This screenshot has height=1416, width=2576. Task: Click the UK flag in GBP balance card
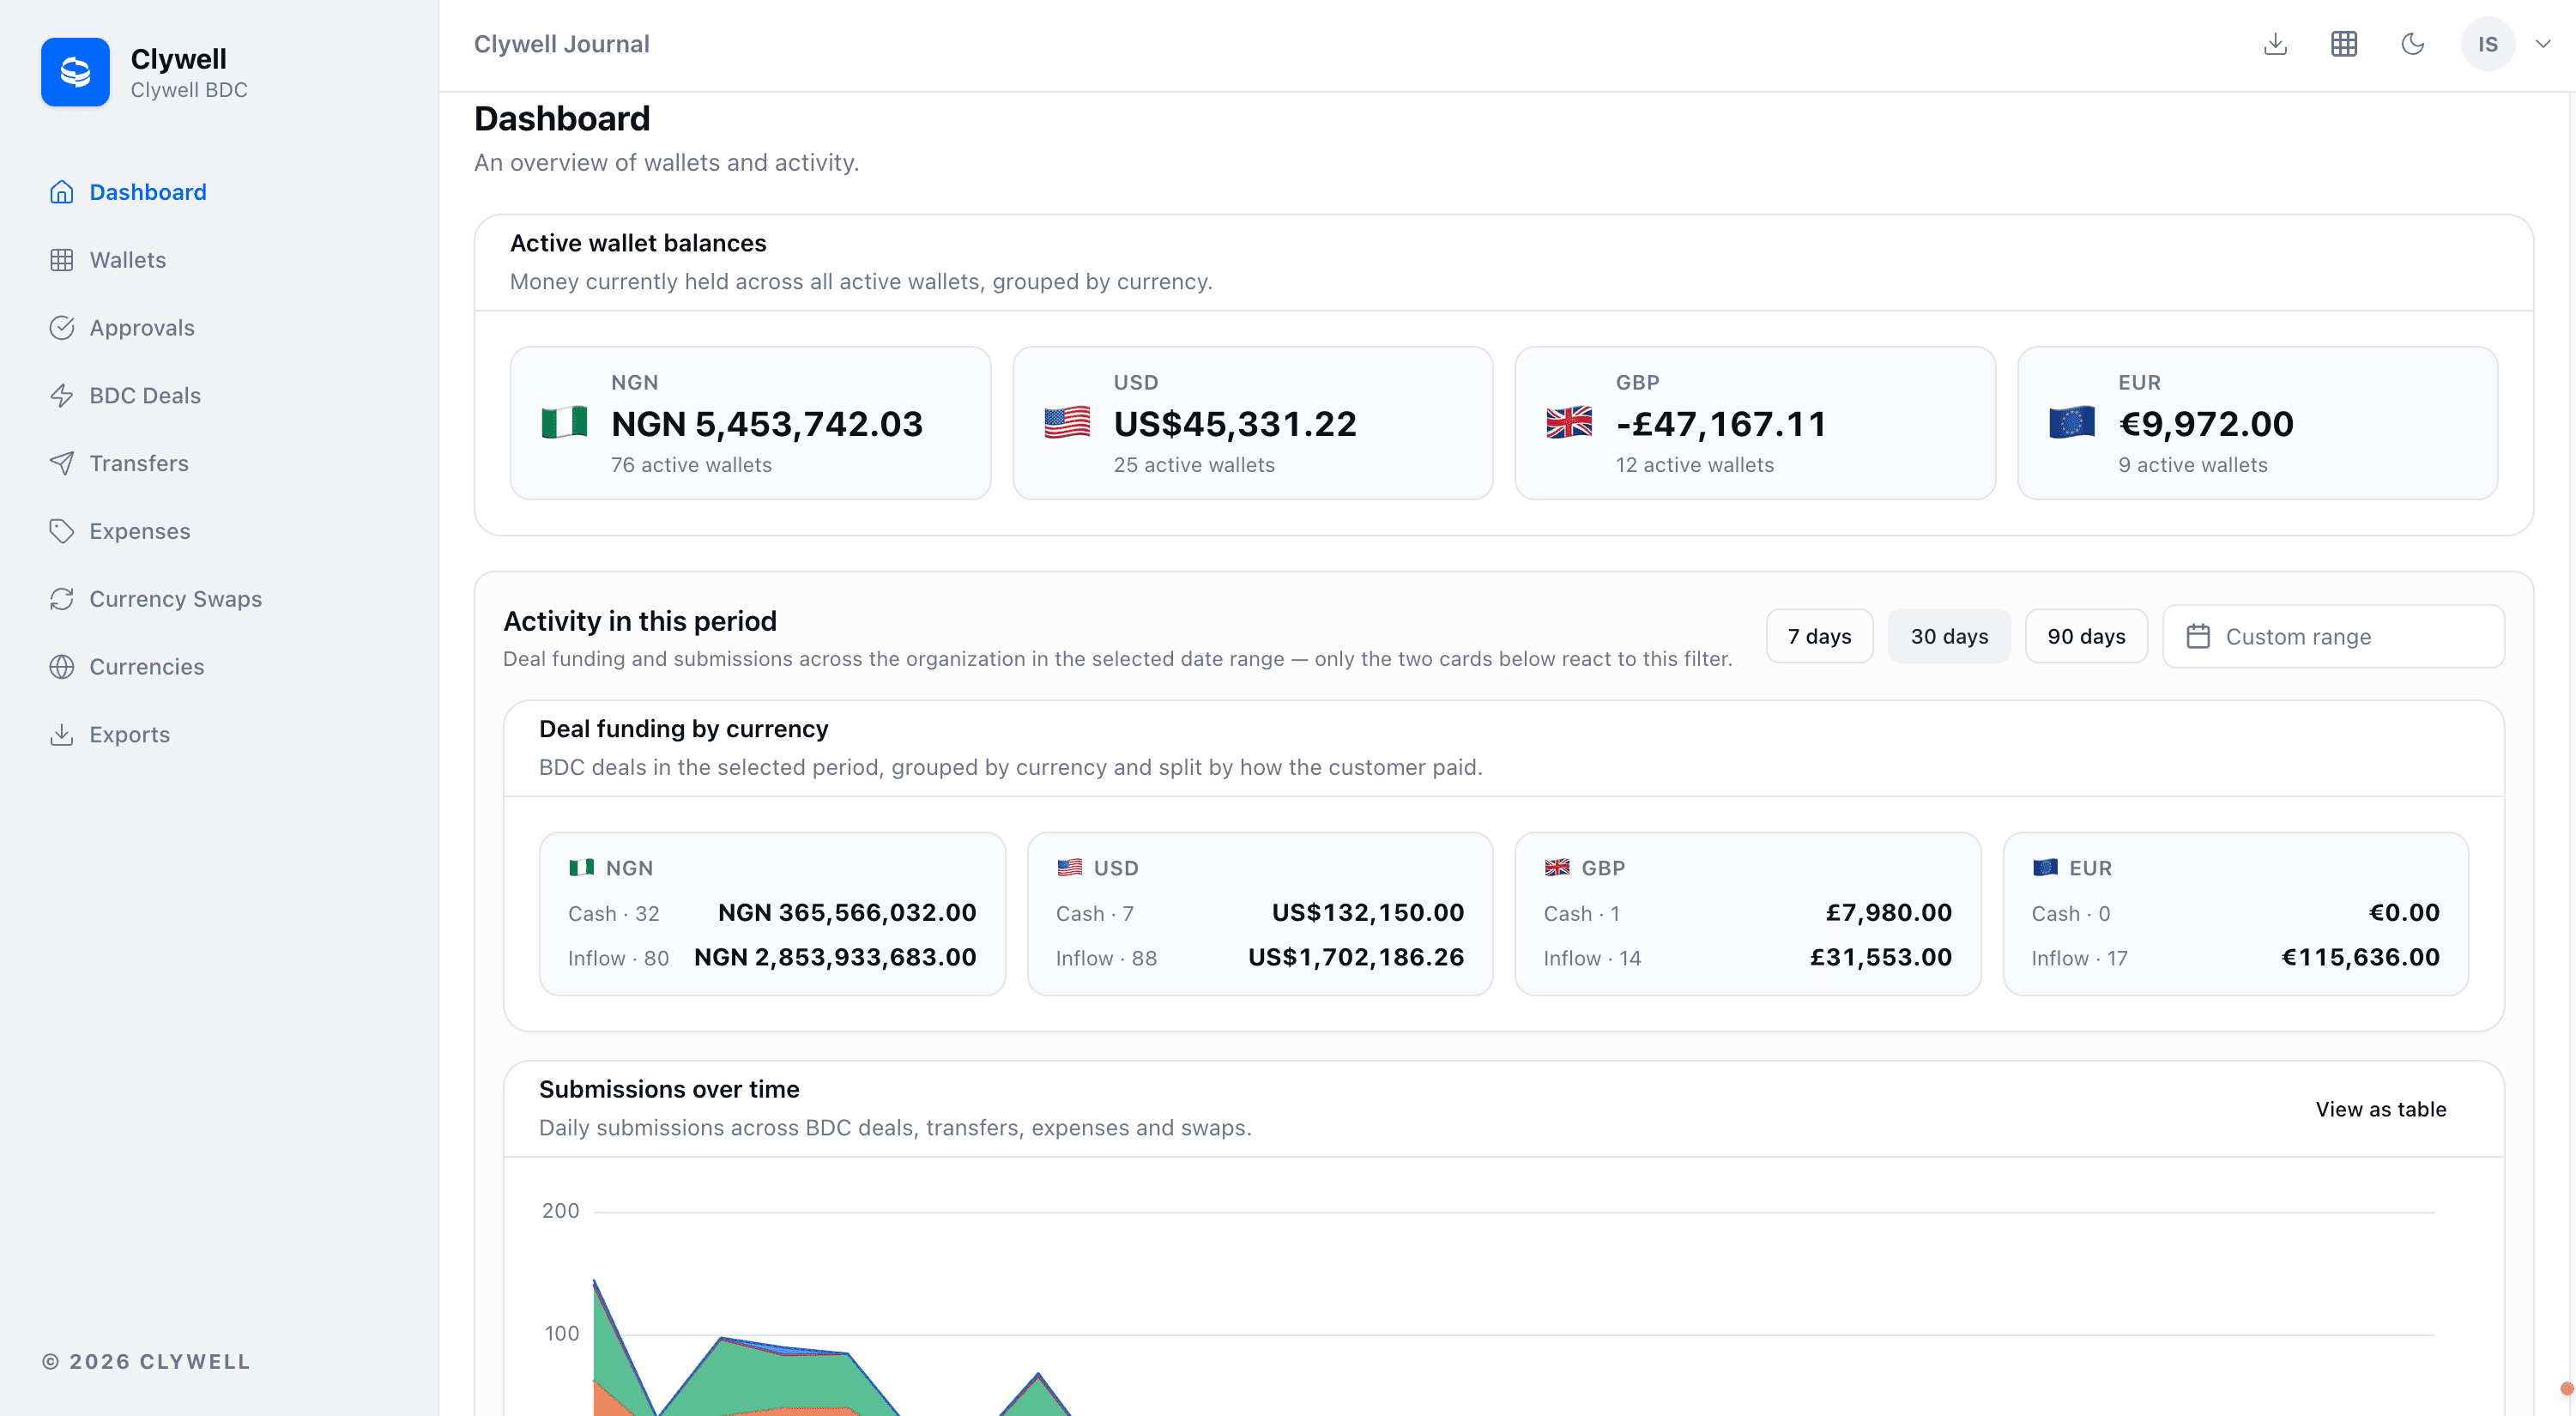click(1569, 423)
